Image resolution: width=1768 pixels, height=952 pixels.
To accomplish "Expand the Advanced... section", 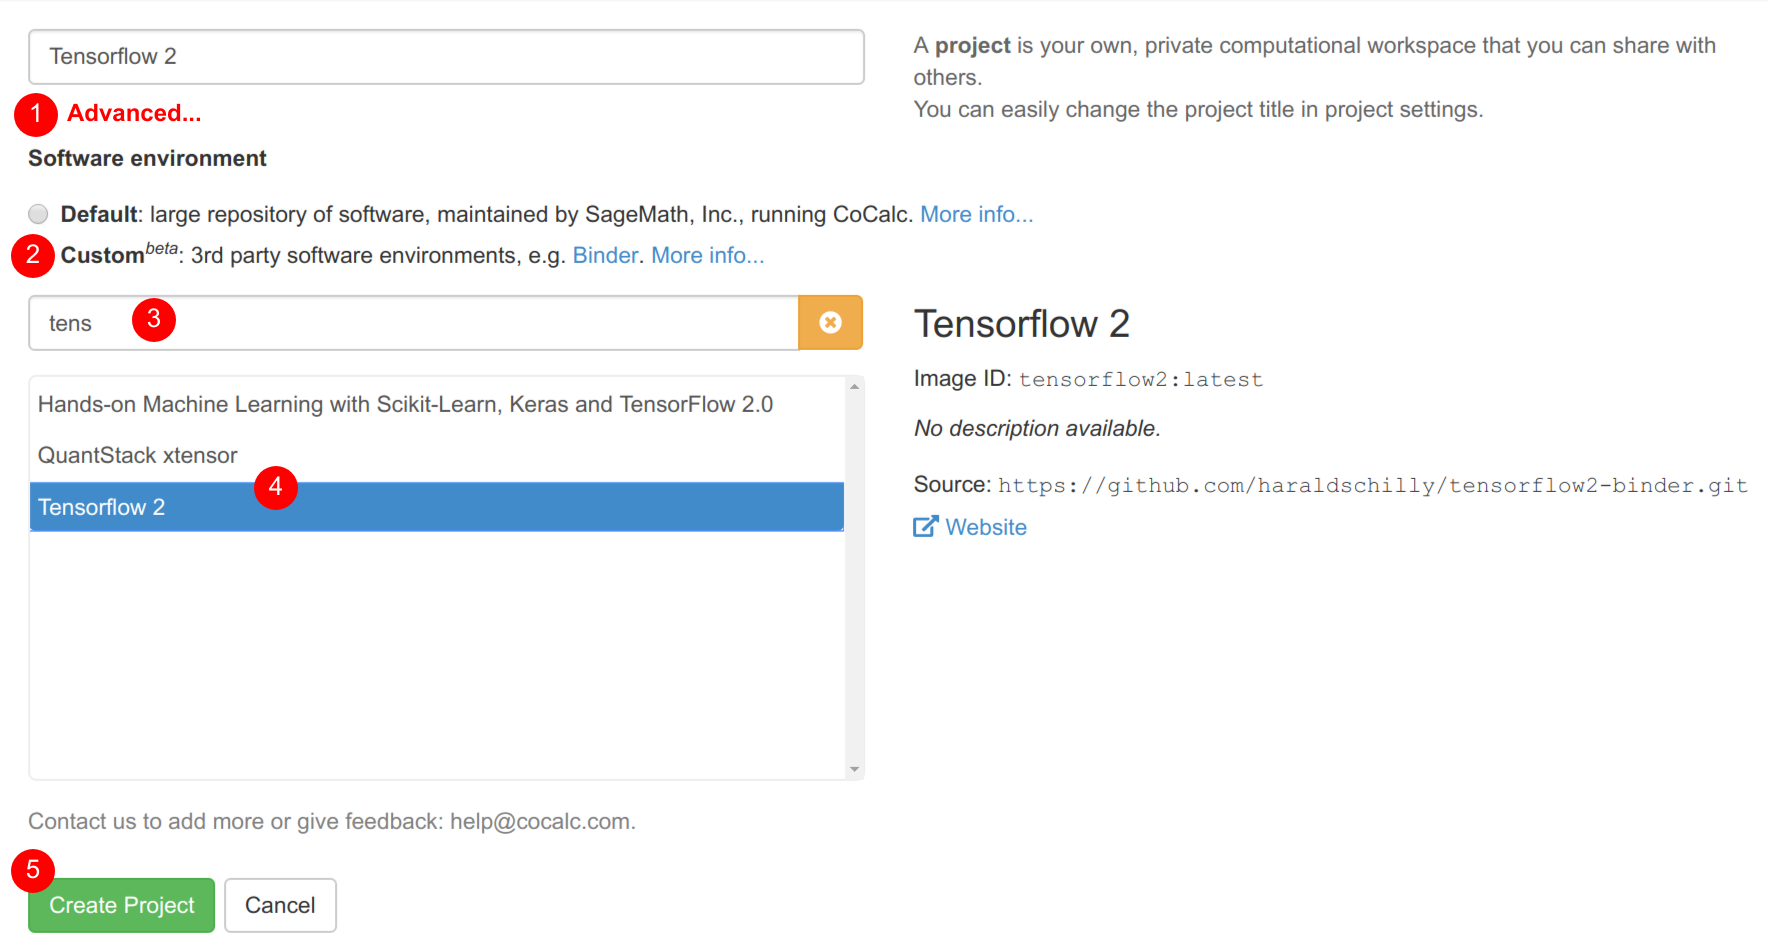I will (x=134, y=114).
